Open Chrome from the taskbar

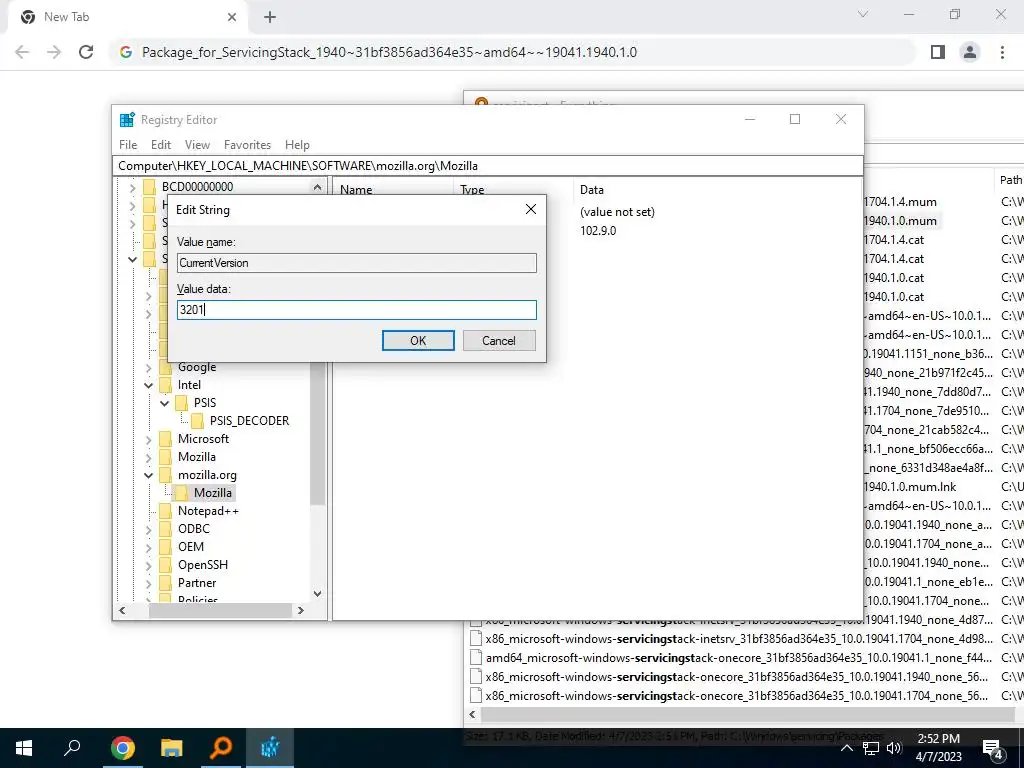point(122,748)
